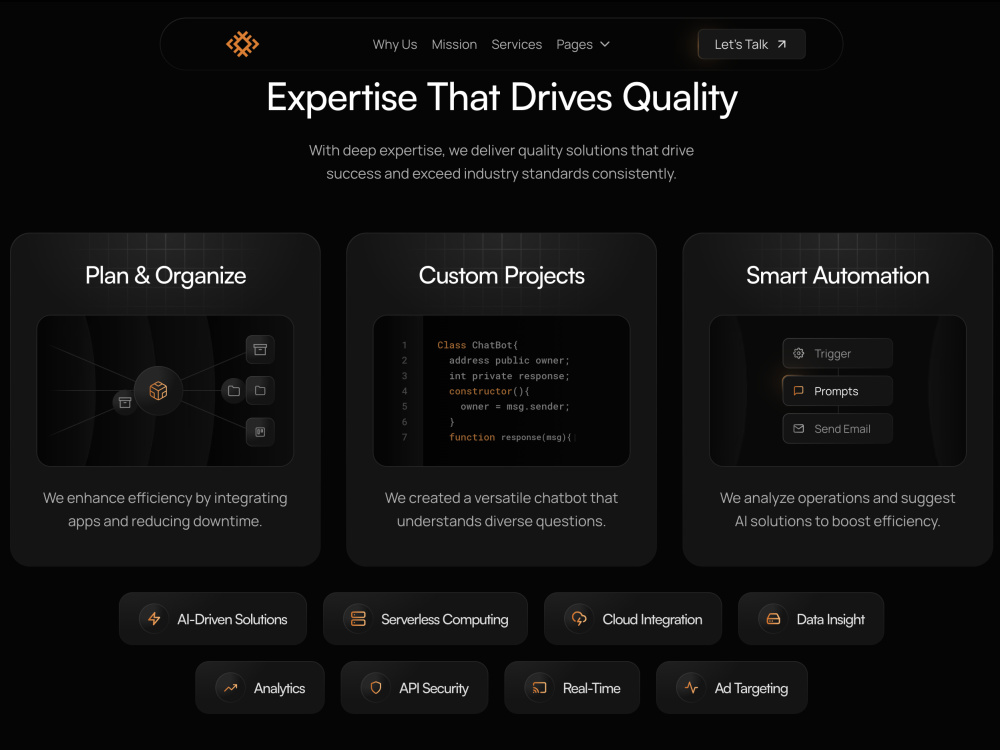Click the pulse icon on the Ad Targeting tag
This screenshot has height=750, width=1000.
(x=691, y=688)
